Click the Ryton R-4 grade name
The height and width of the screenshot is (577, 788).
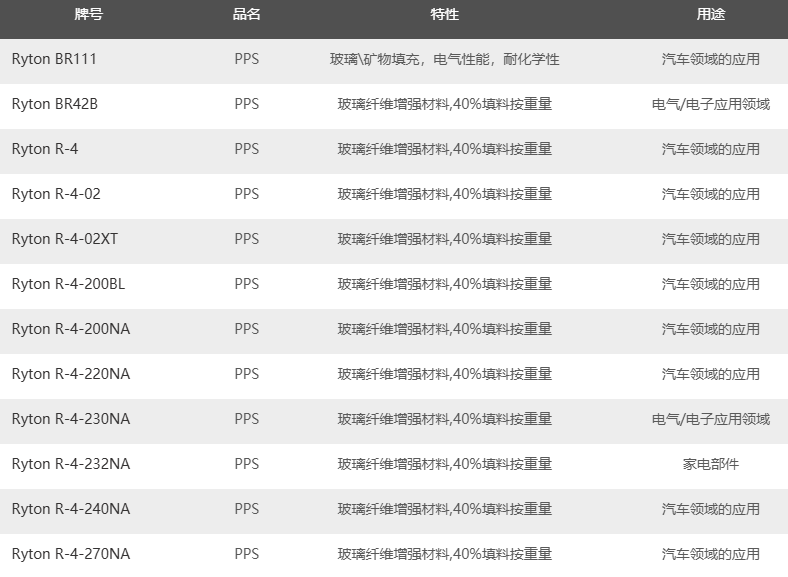[x=44, y=149]
